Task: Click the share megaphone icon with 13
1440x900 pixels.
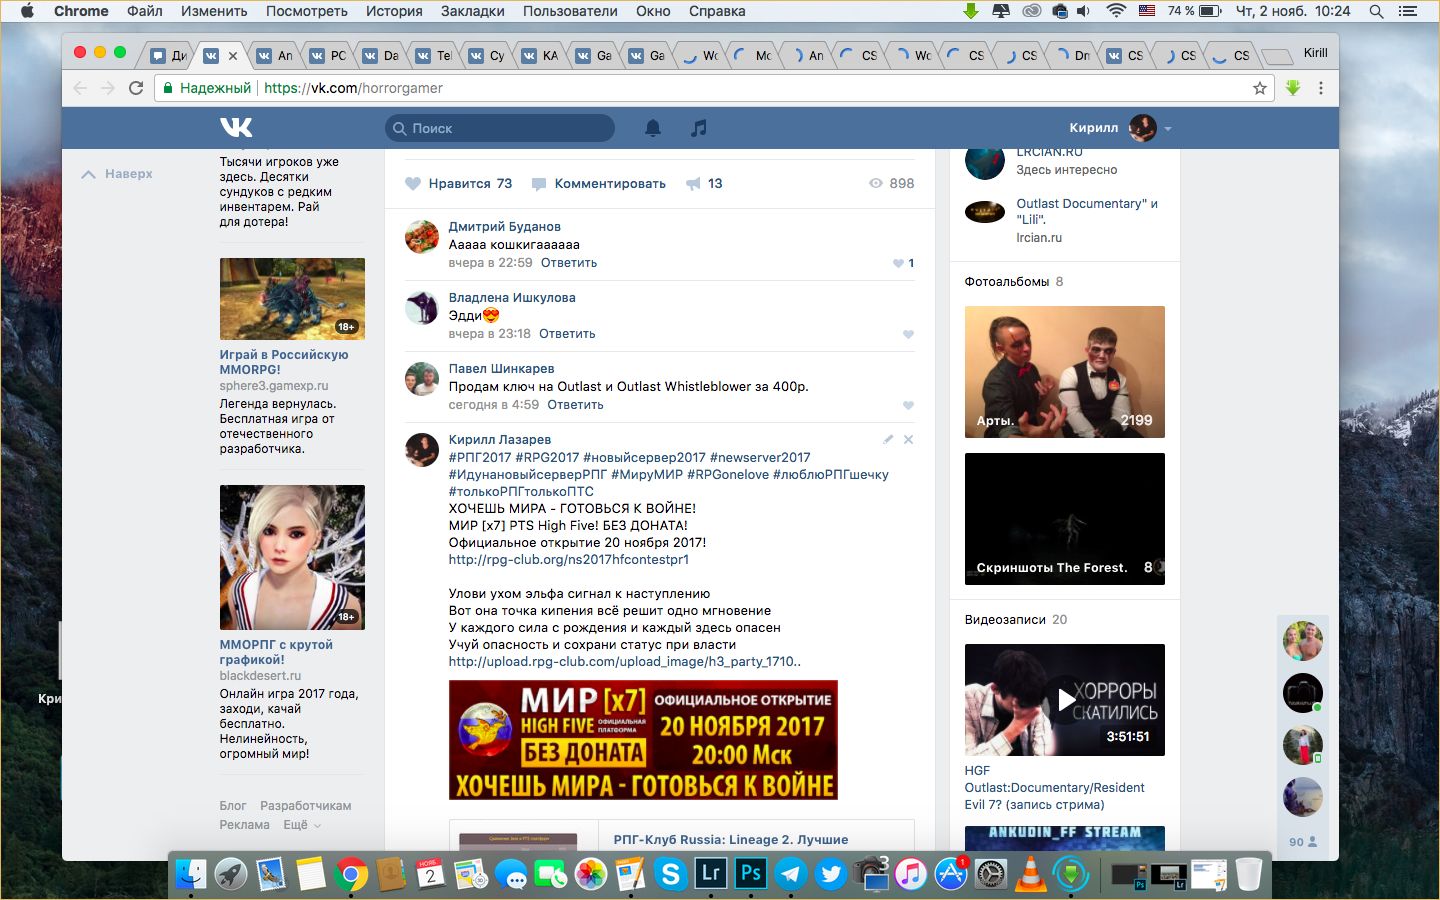Action: (x=693, y=184)
